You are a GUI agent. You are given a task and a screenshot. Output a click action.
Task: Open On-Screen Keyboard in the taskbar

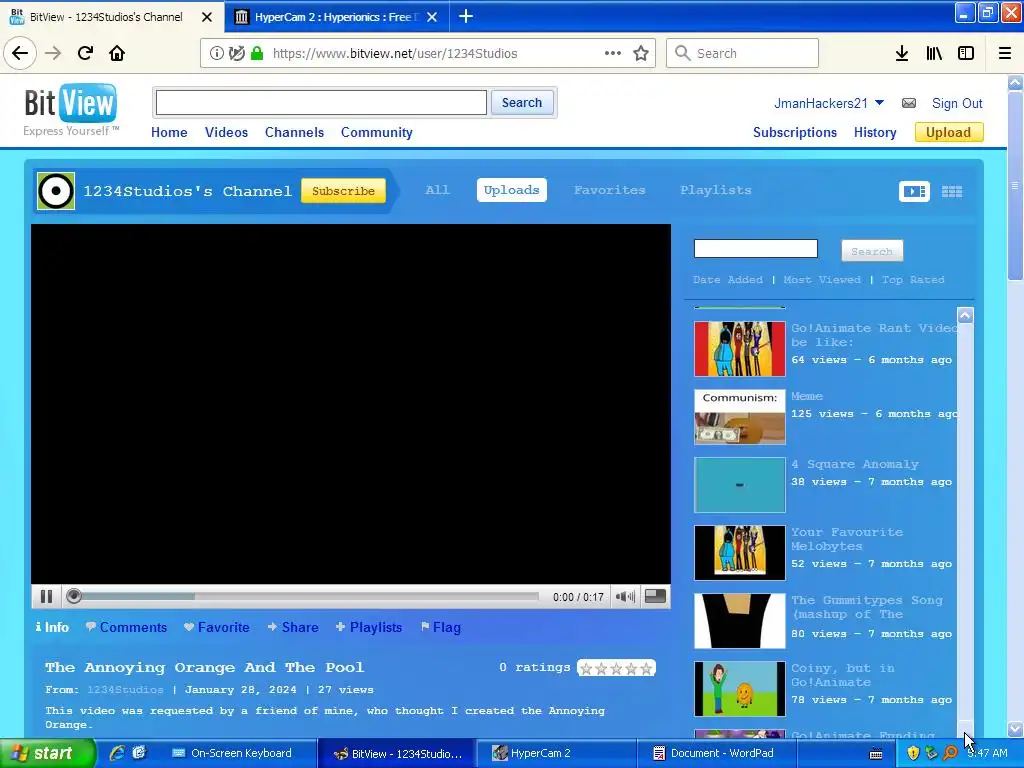point(239,753)
